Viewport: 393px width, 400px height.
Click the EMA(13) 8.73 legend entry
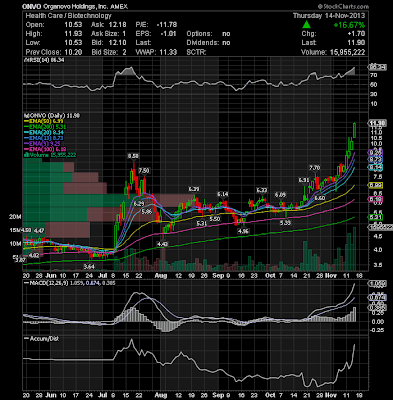(43, 138)
